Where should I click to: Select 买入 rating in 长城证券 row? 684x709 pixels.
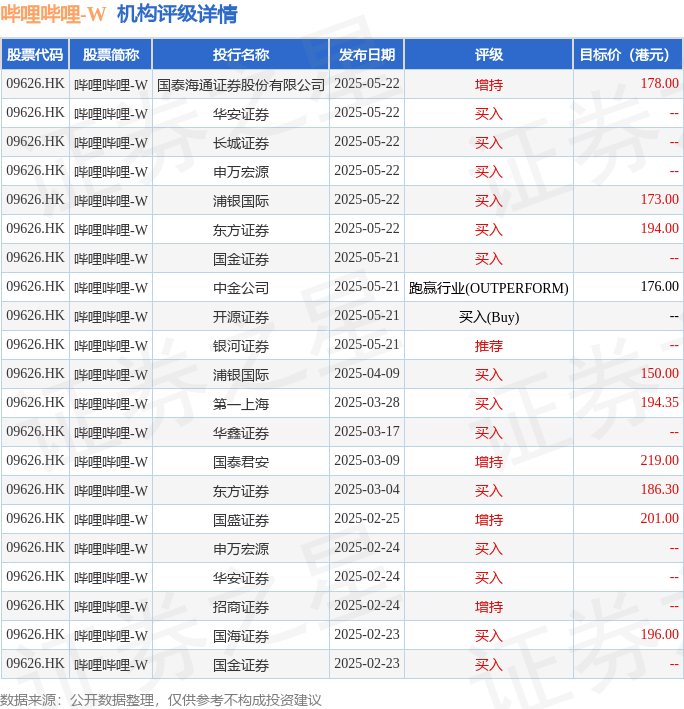pos(489,142)
